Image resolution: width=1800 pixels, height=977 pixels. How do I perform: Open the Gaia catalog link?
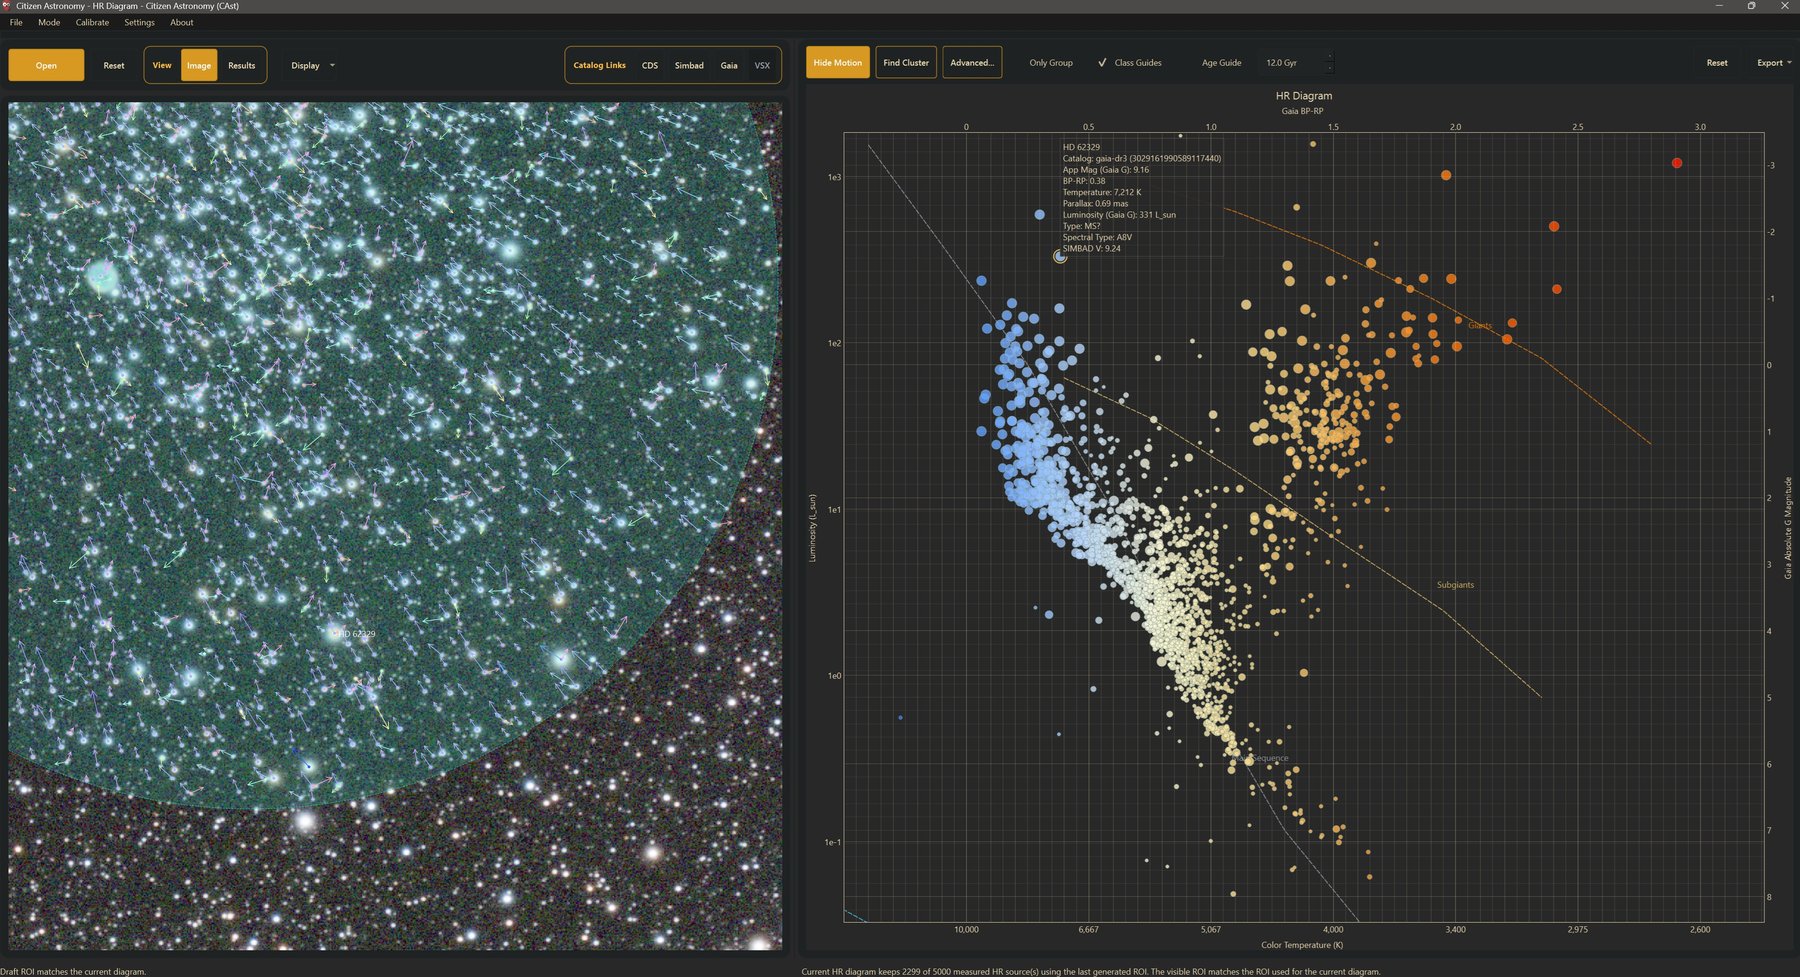pyautogui.click(x=729, y=66)
